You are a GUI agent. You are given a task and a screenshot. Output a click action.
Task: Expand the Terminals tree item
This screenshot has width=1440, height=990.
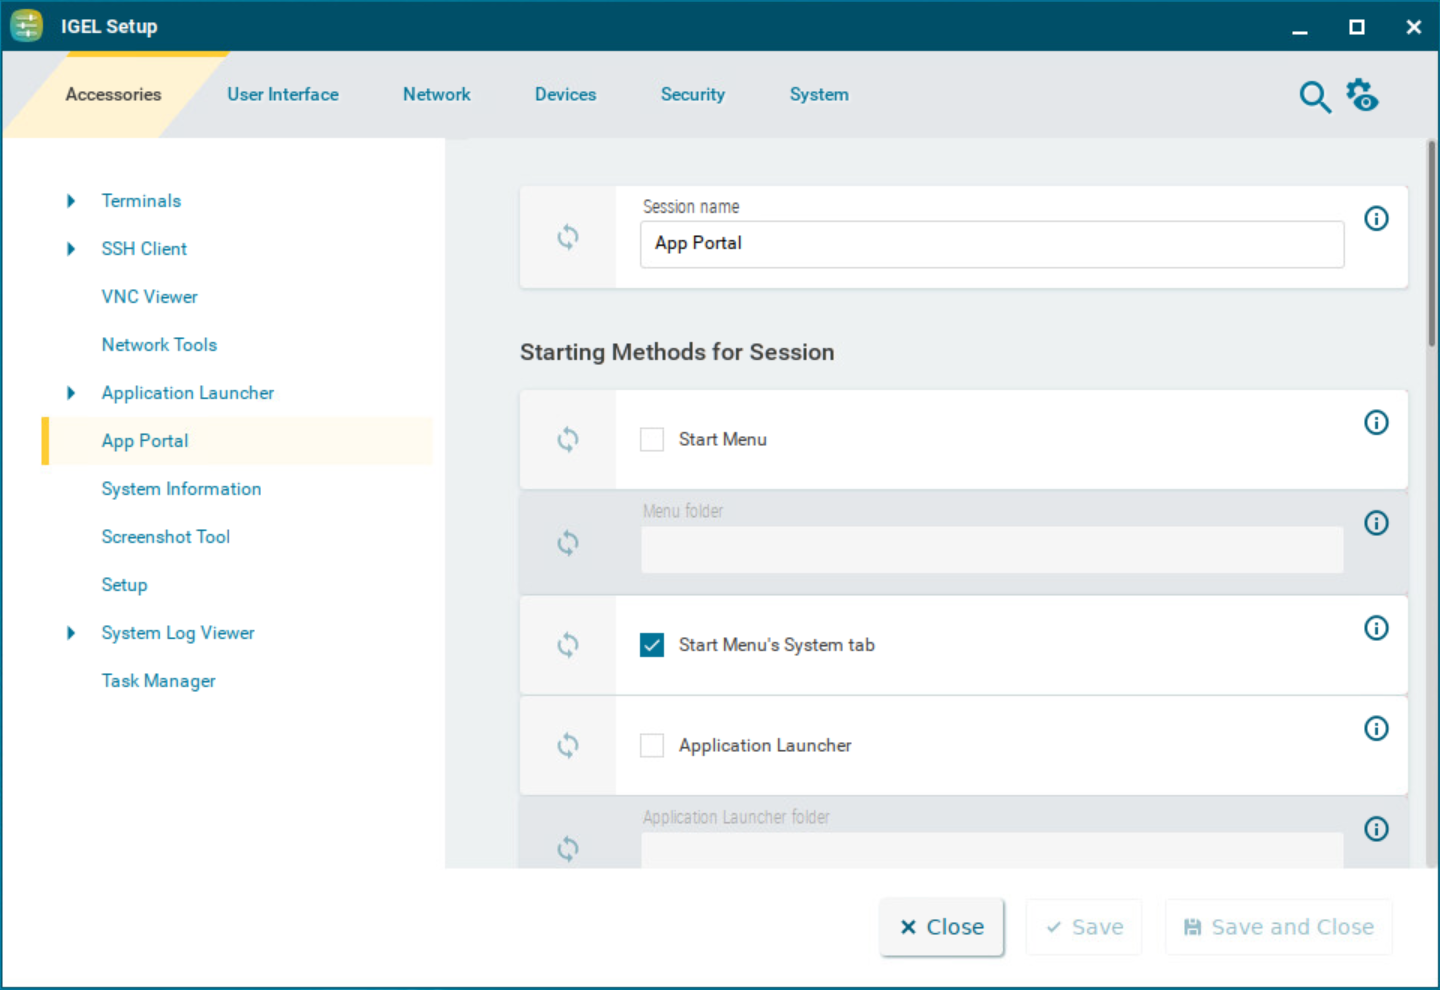tap(71, 200)
